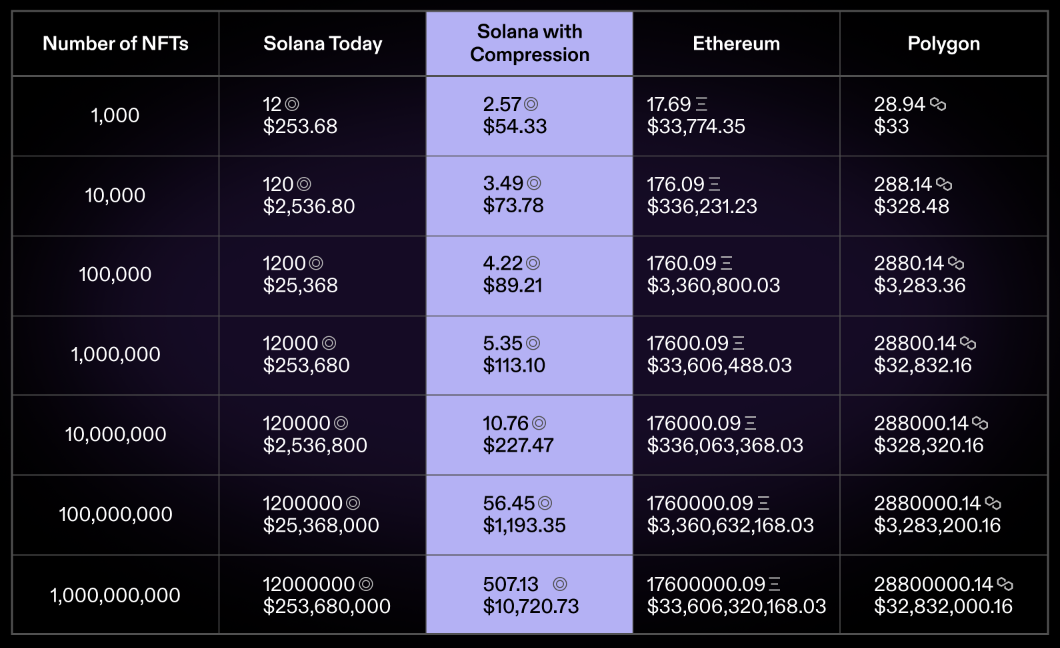
Task: Click the Ethereum symbol beside 17.69
Action: [701, 104]
